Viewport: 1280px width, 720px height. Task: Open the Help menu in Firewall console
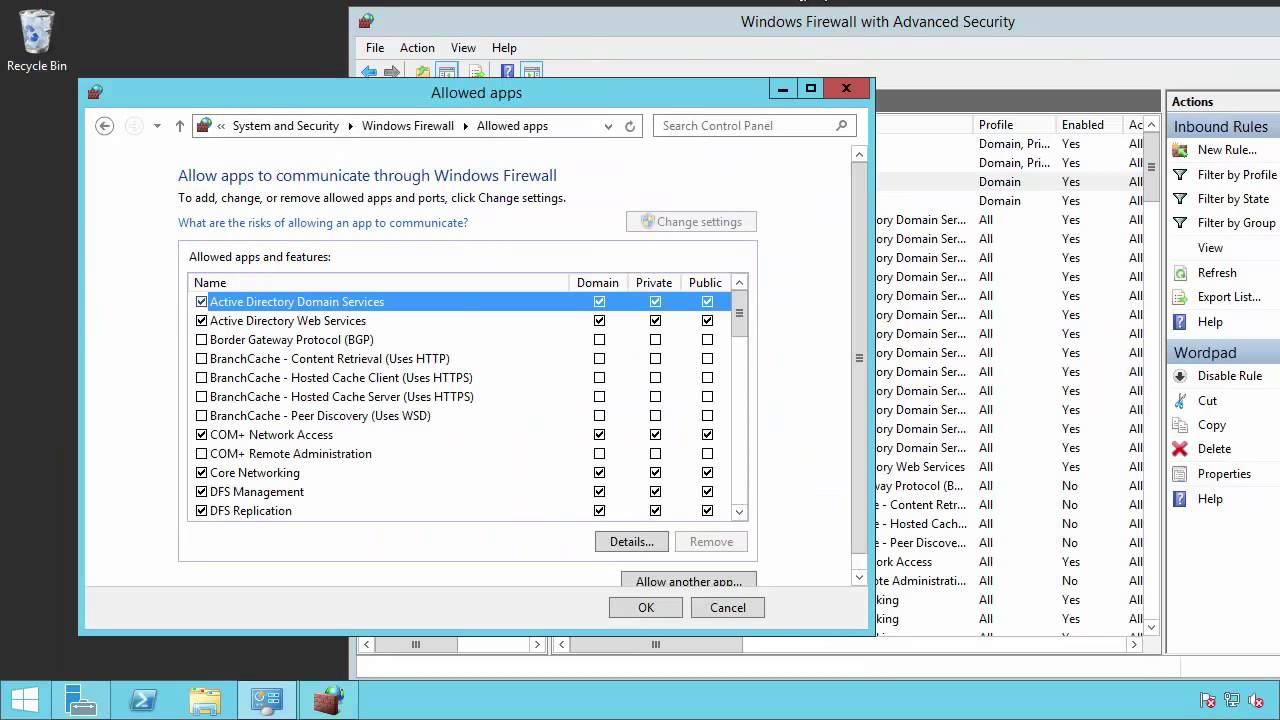click(504, 48)
